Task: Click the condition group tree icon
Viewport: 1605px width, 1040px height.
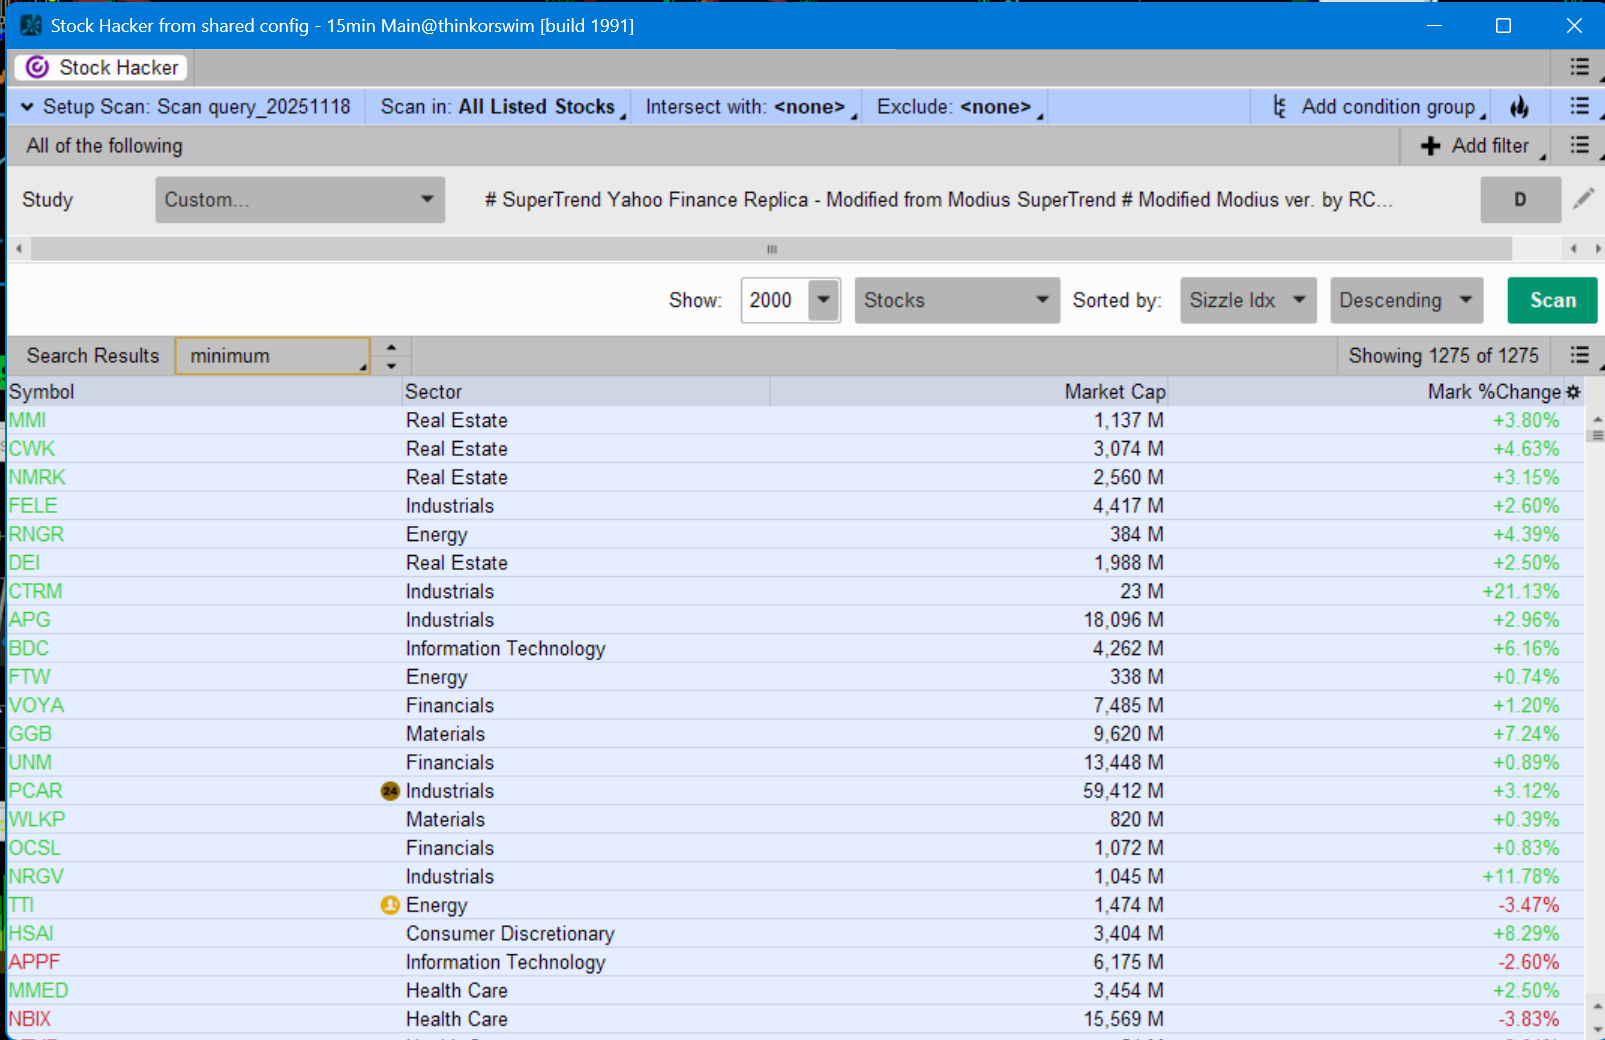Action: coord(1280,107)
